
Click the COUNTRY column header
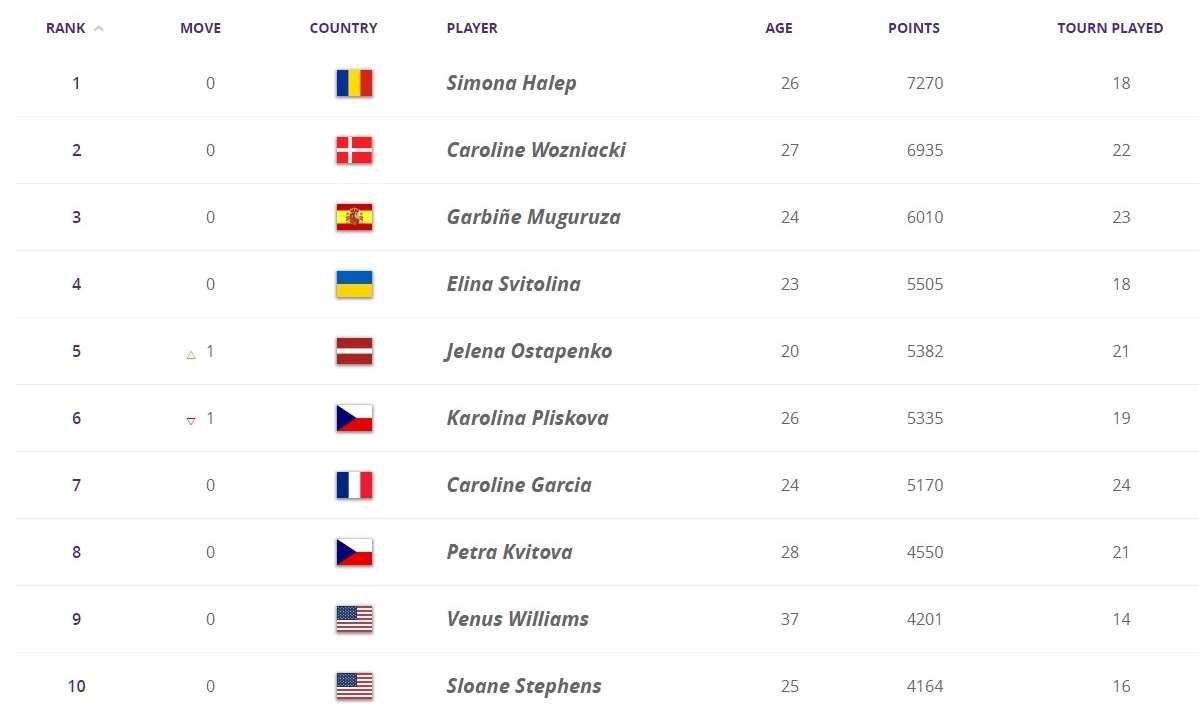[343, 29]
